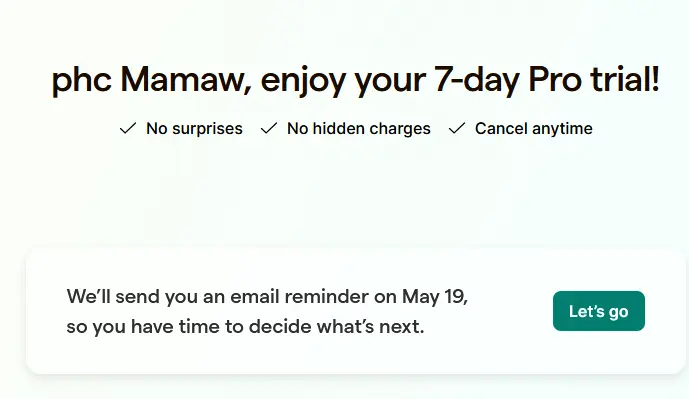This screenshot has height=399, width=689.
Task: Click the word email in reminder text
Action: pyautogui.click(x=254, y=296)
